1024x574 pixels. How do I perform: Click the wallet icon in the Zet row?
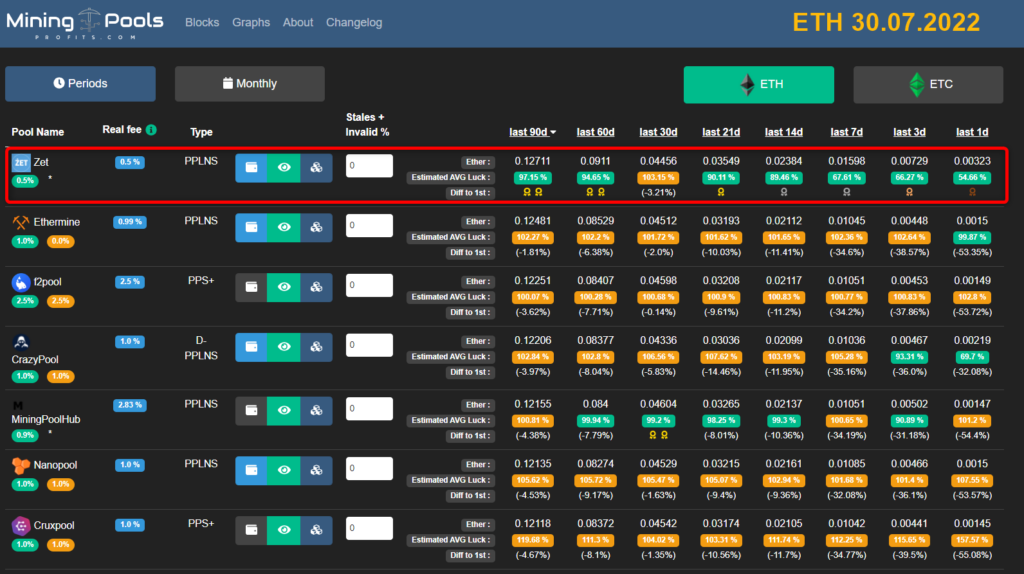252,168
